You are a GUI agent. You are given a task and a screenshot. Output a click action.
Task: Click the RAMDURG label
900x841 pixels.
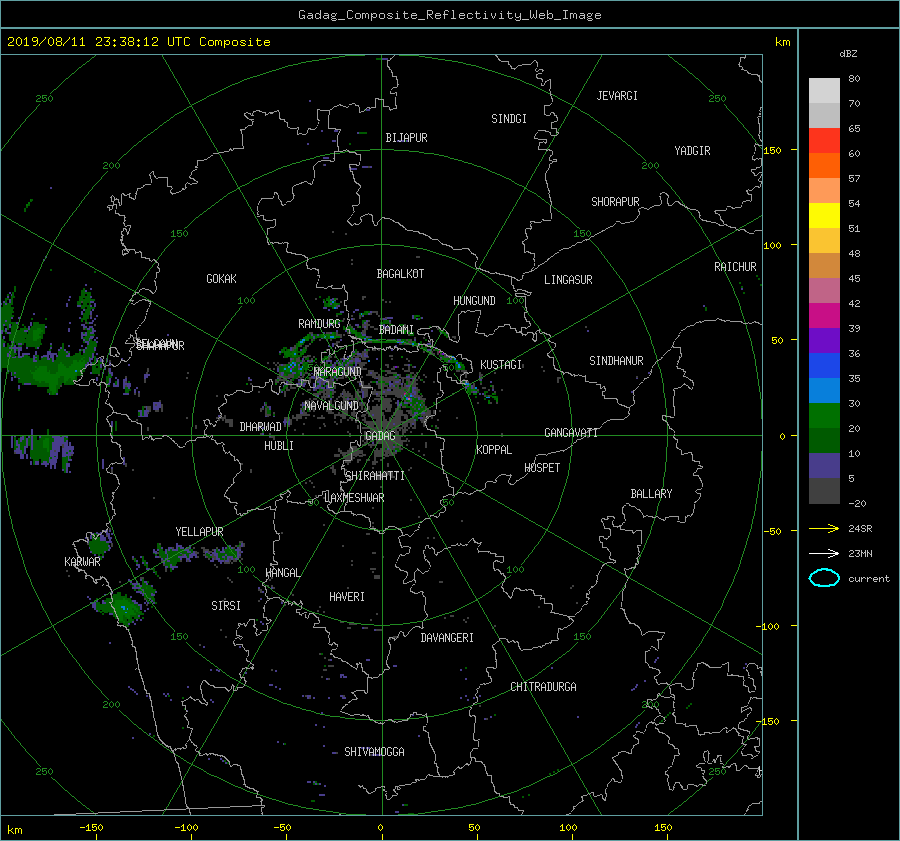coord(319,324)
